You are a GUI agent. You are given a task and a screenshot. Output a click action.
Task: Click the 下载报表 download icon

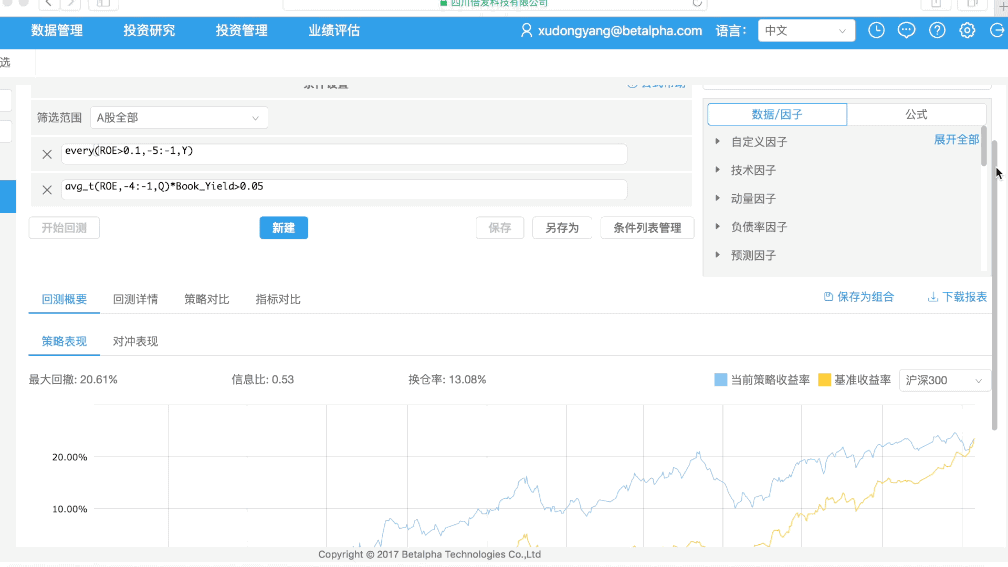933,297
